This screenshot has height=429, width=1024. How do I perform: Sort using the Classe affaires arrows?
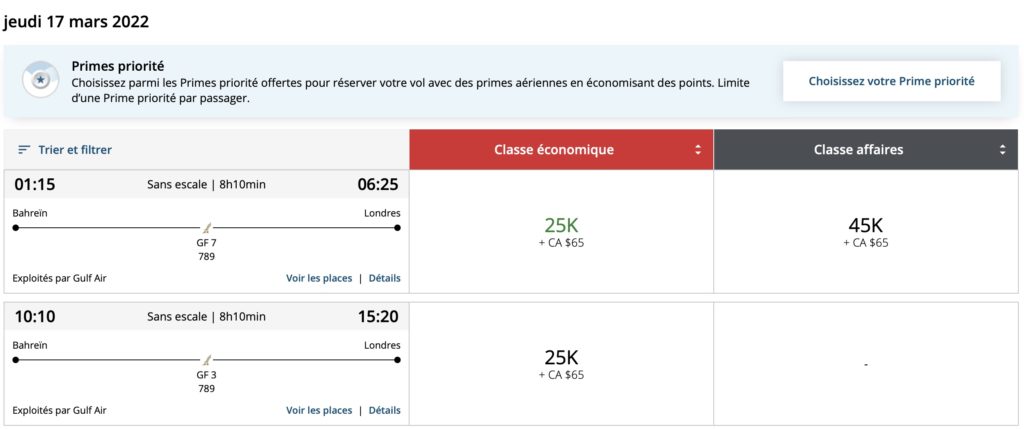(1002, 150)
